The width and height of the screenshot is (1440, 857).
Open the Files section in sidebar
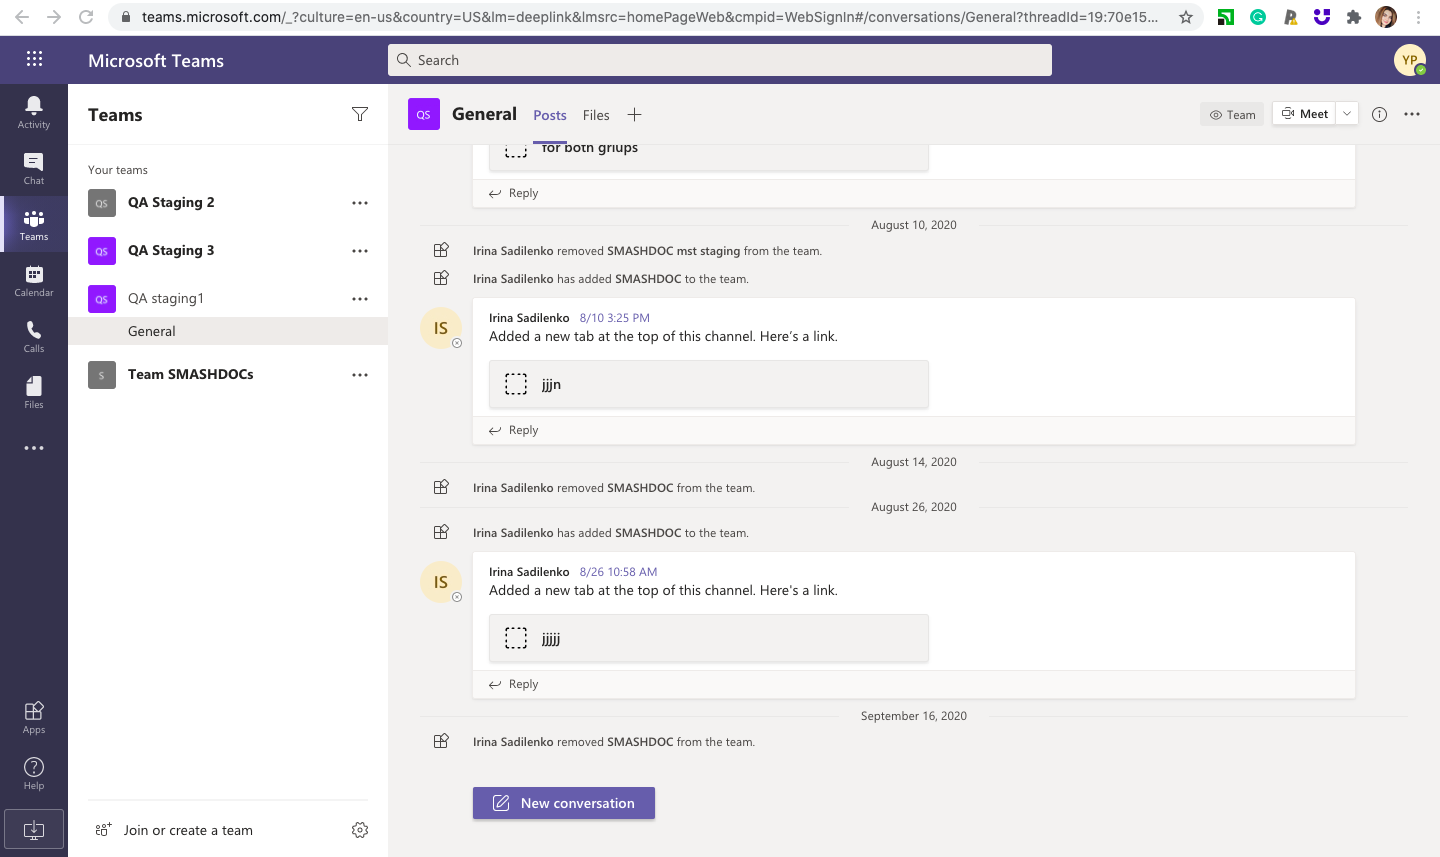(34, 392)
